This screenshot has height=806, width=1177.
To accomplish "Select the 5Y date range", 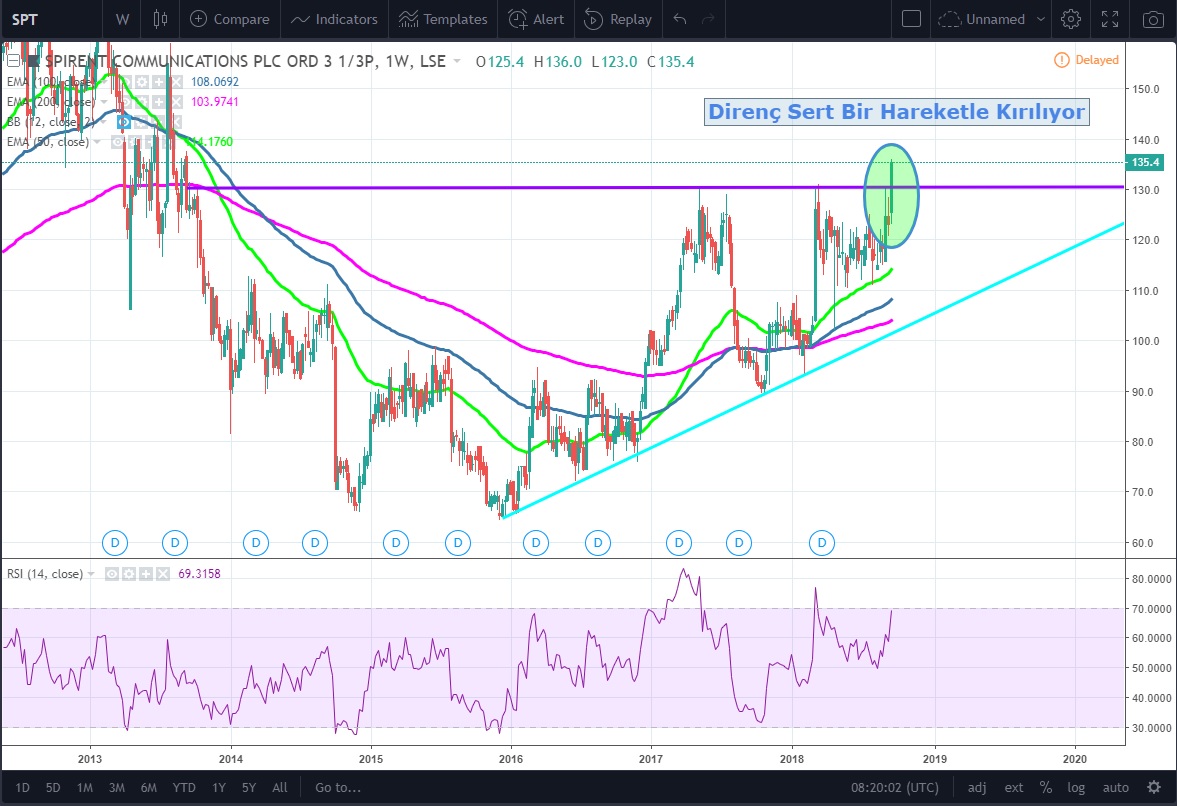I will pos(249,787).
